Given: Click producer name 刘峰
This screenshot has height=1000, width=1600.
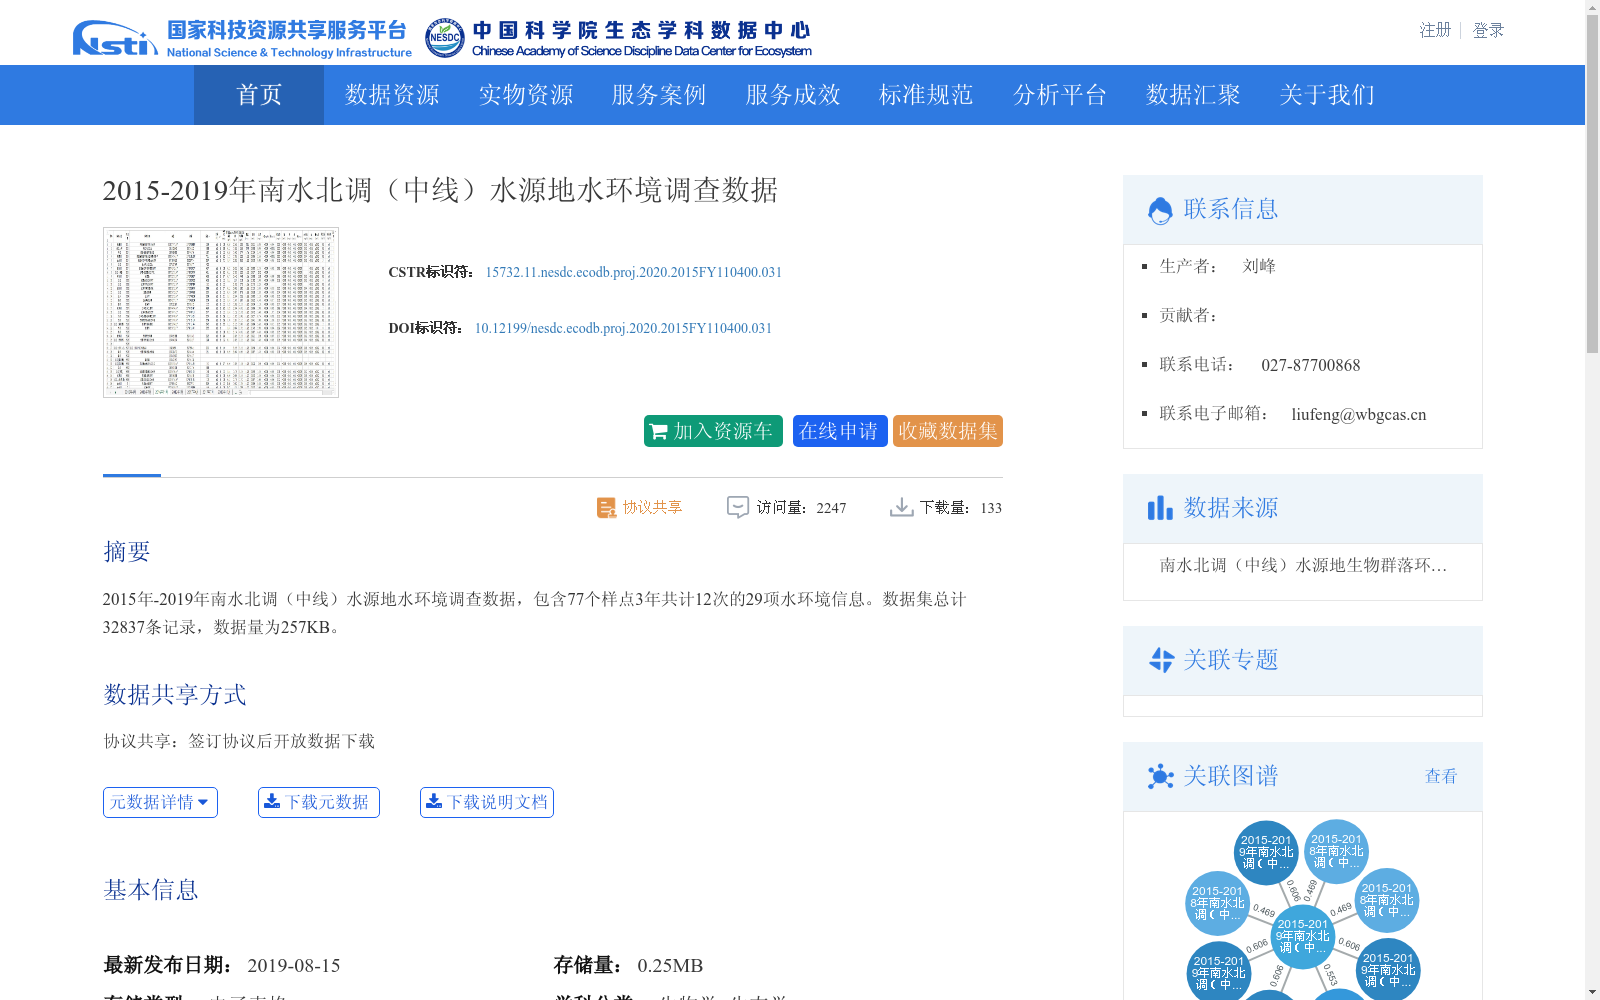Looking at the screenshot, I should (x=1259, y=266).
